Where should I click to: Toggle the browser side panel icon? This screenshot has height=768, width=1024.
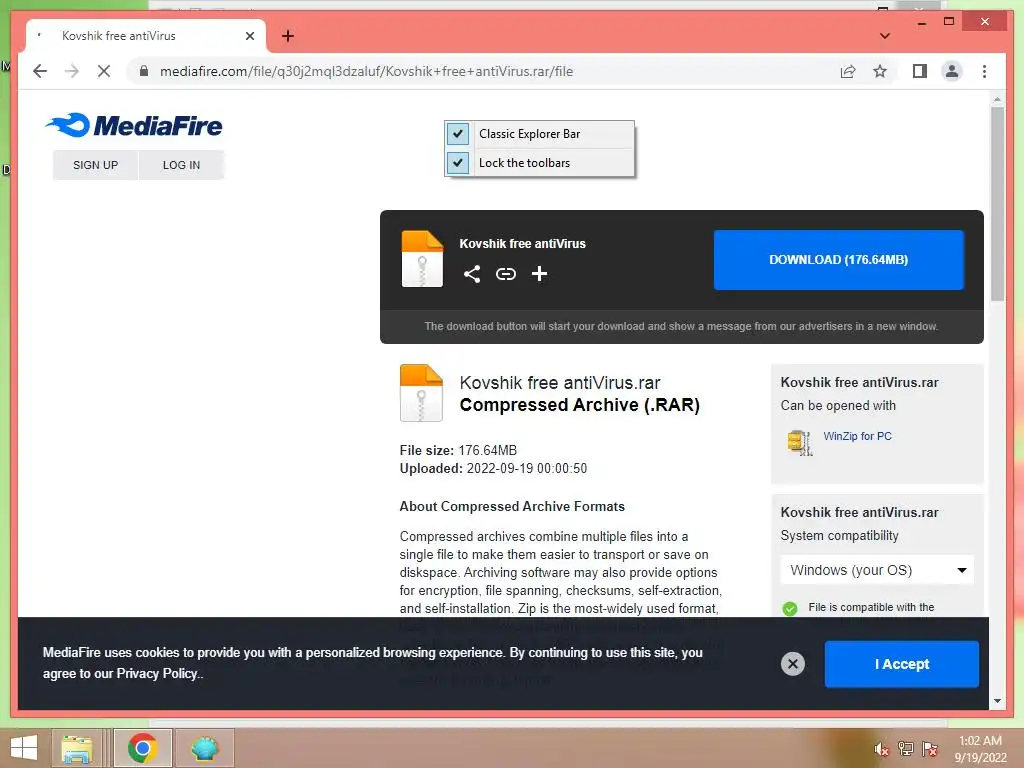pos(920,71)
